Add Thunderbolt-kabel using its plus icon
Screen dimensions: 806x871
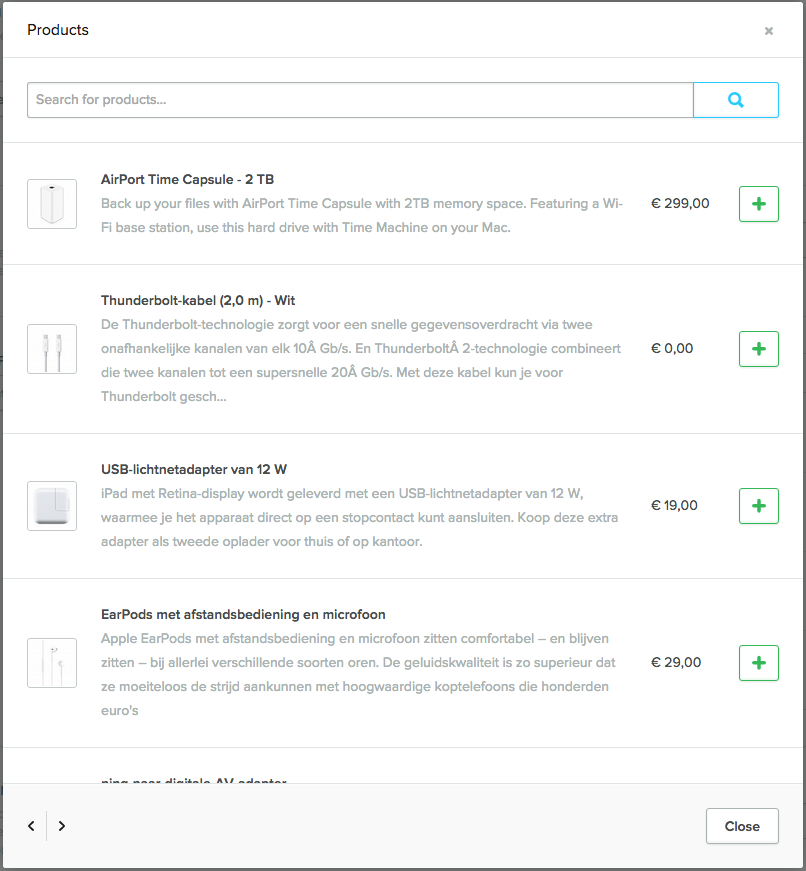[759, 349]
